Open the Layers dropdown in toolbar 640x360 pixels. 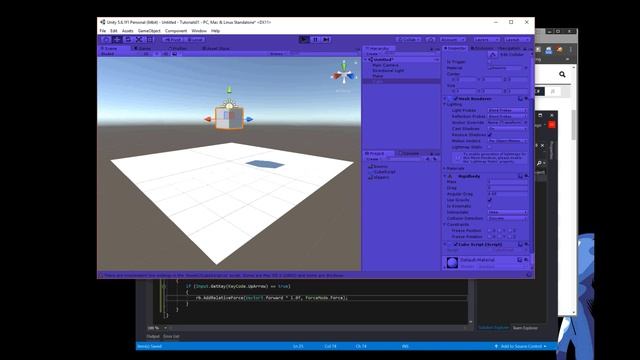point(486,40)
